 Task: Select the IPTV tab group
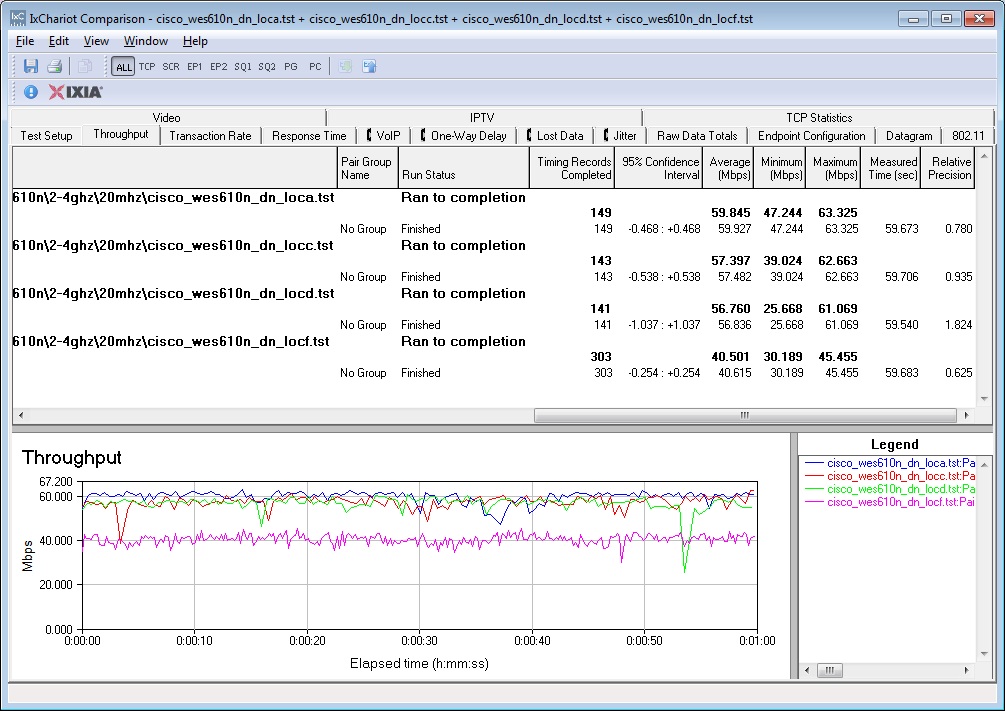click(482, 117)
